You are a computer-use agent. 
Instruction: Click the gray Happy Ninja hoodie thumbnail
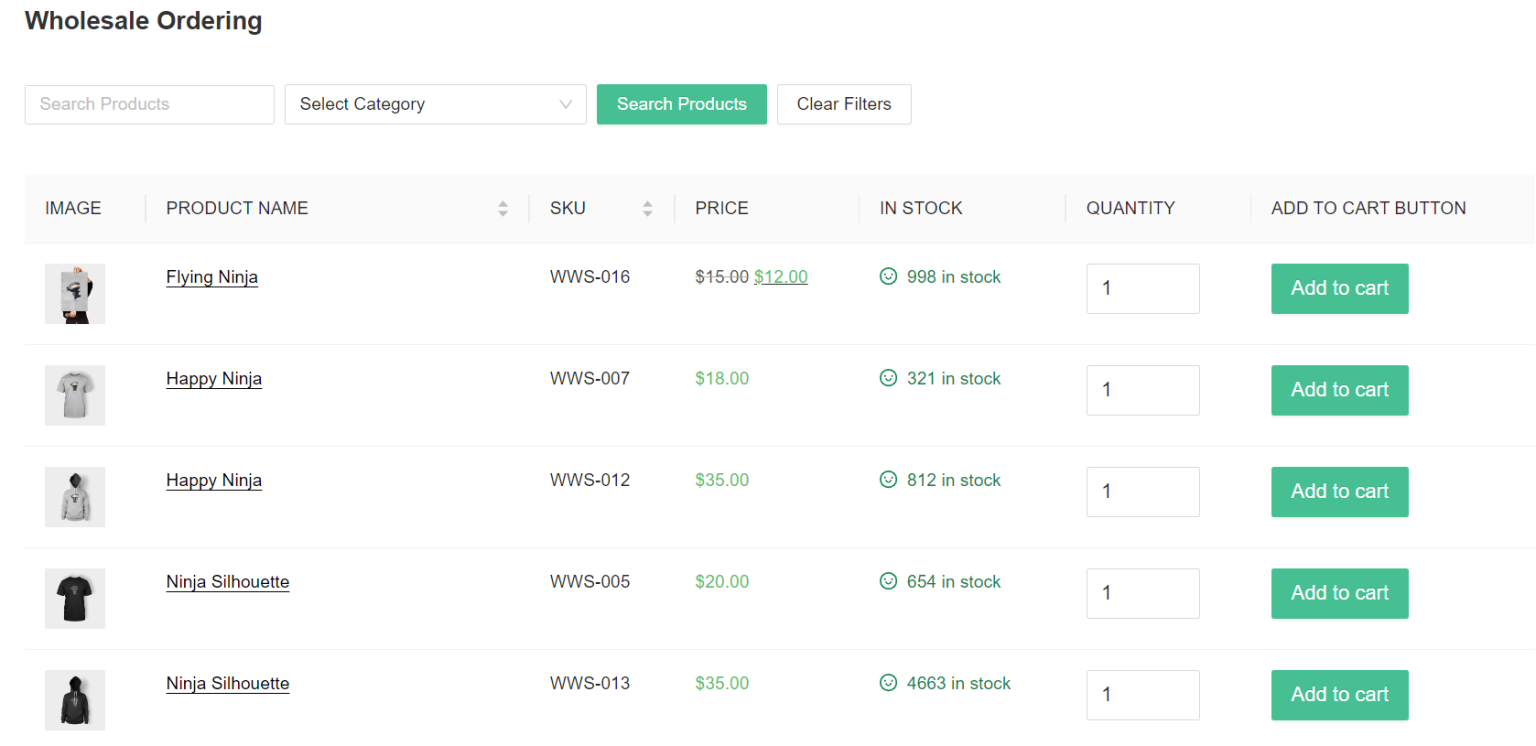click(75, 496)
